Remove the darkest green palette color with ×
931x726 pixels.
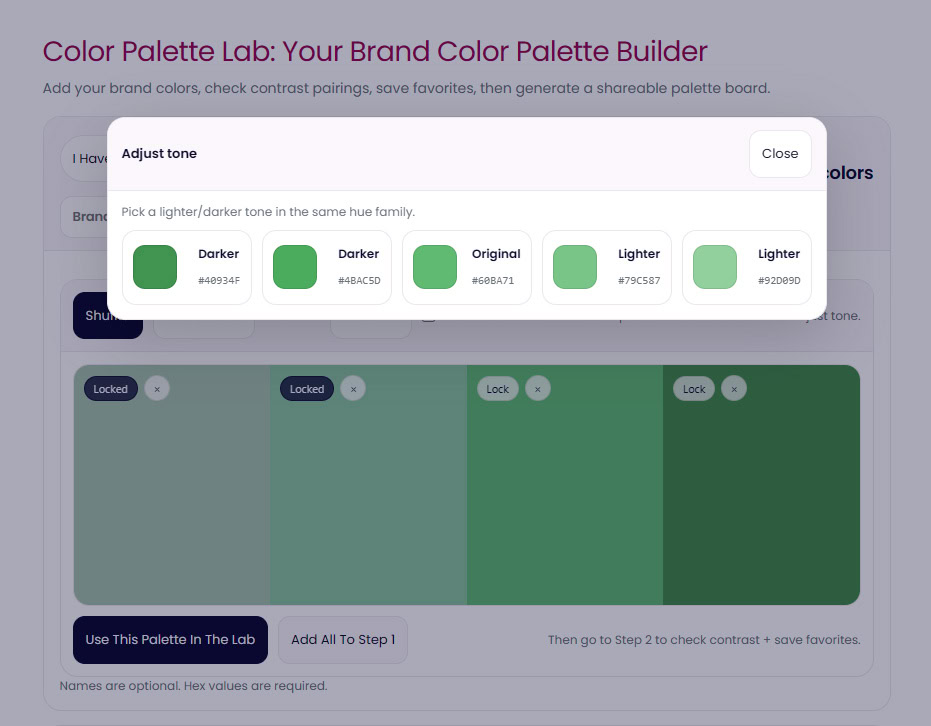pos(734,389)
